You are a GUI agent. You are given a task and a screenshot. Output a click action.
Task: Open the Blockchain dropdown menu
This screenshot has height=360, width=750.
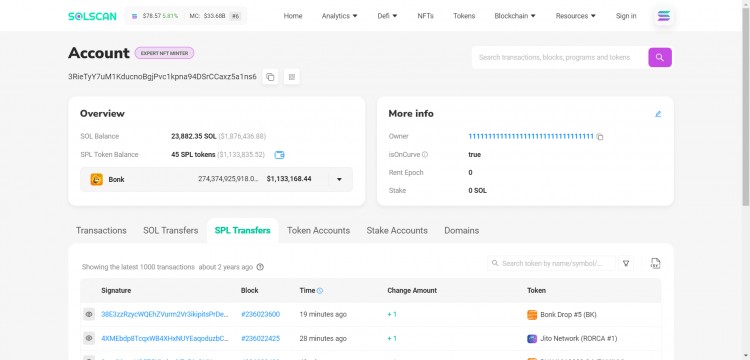[x=515, y=16]
